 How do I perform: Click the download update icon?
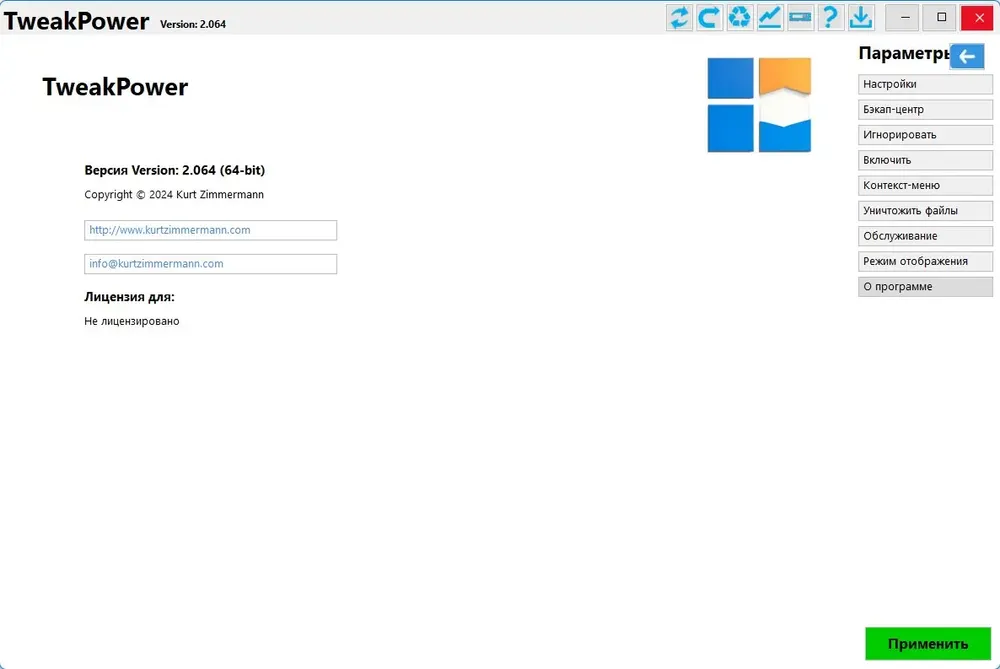[x=861, y=18]
